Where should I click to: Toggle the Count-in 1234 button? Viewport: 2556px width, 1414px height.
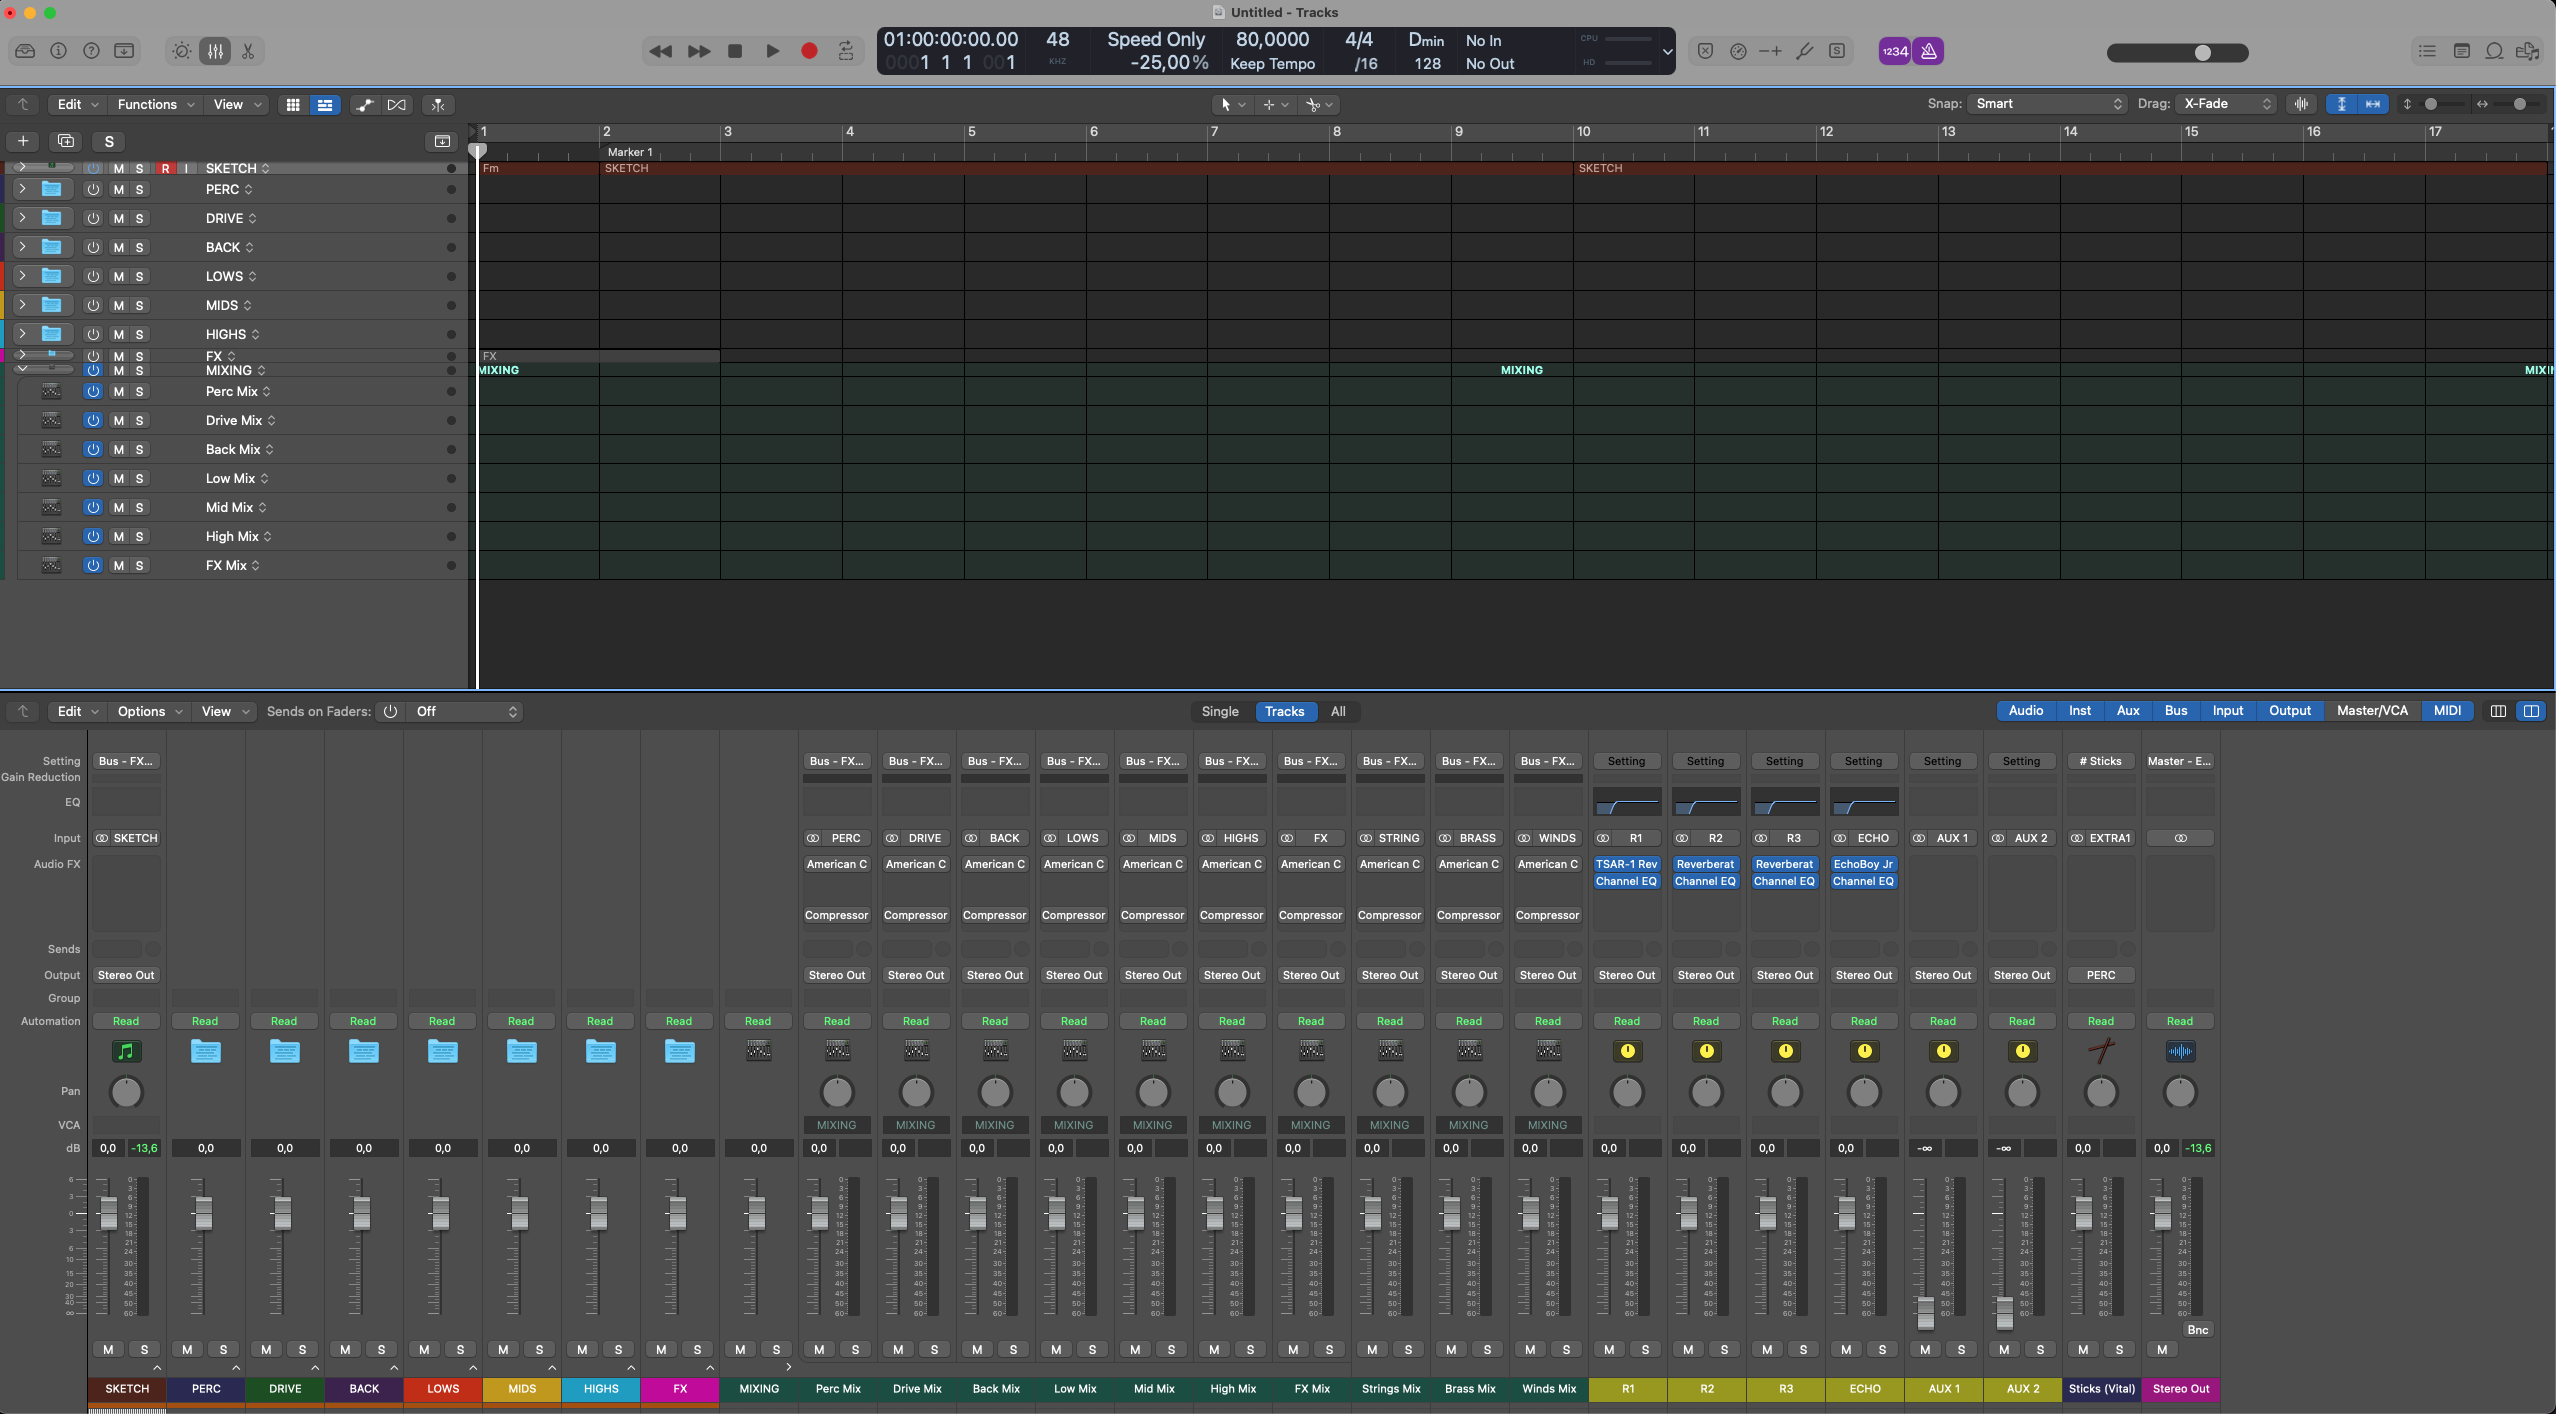click(1894, 51)
